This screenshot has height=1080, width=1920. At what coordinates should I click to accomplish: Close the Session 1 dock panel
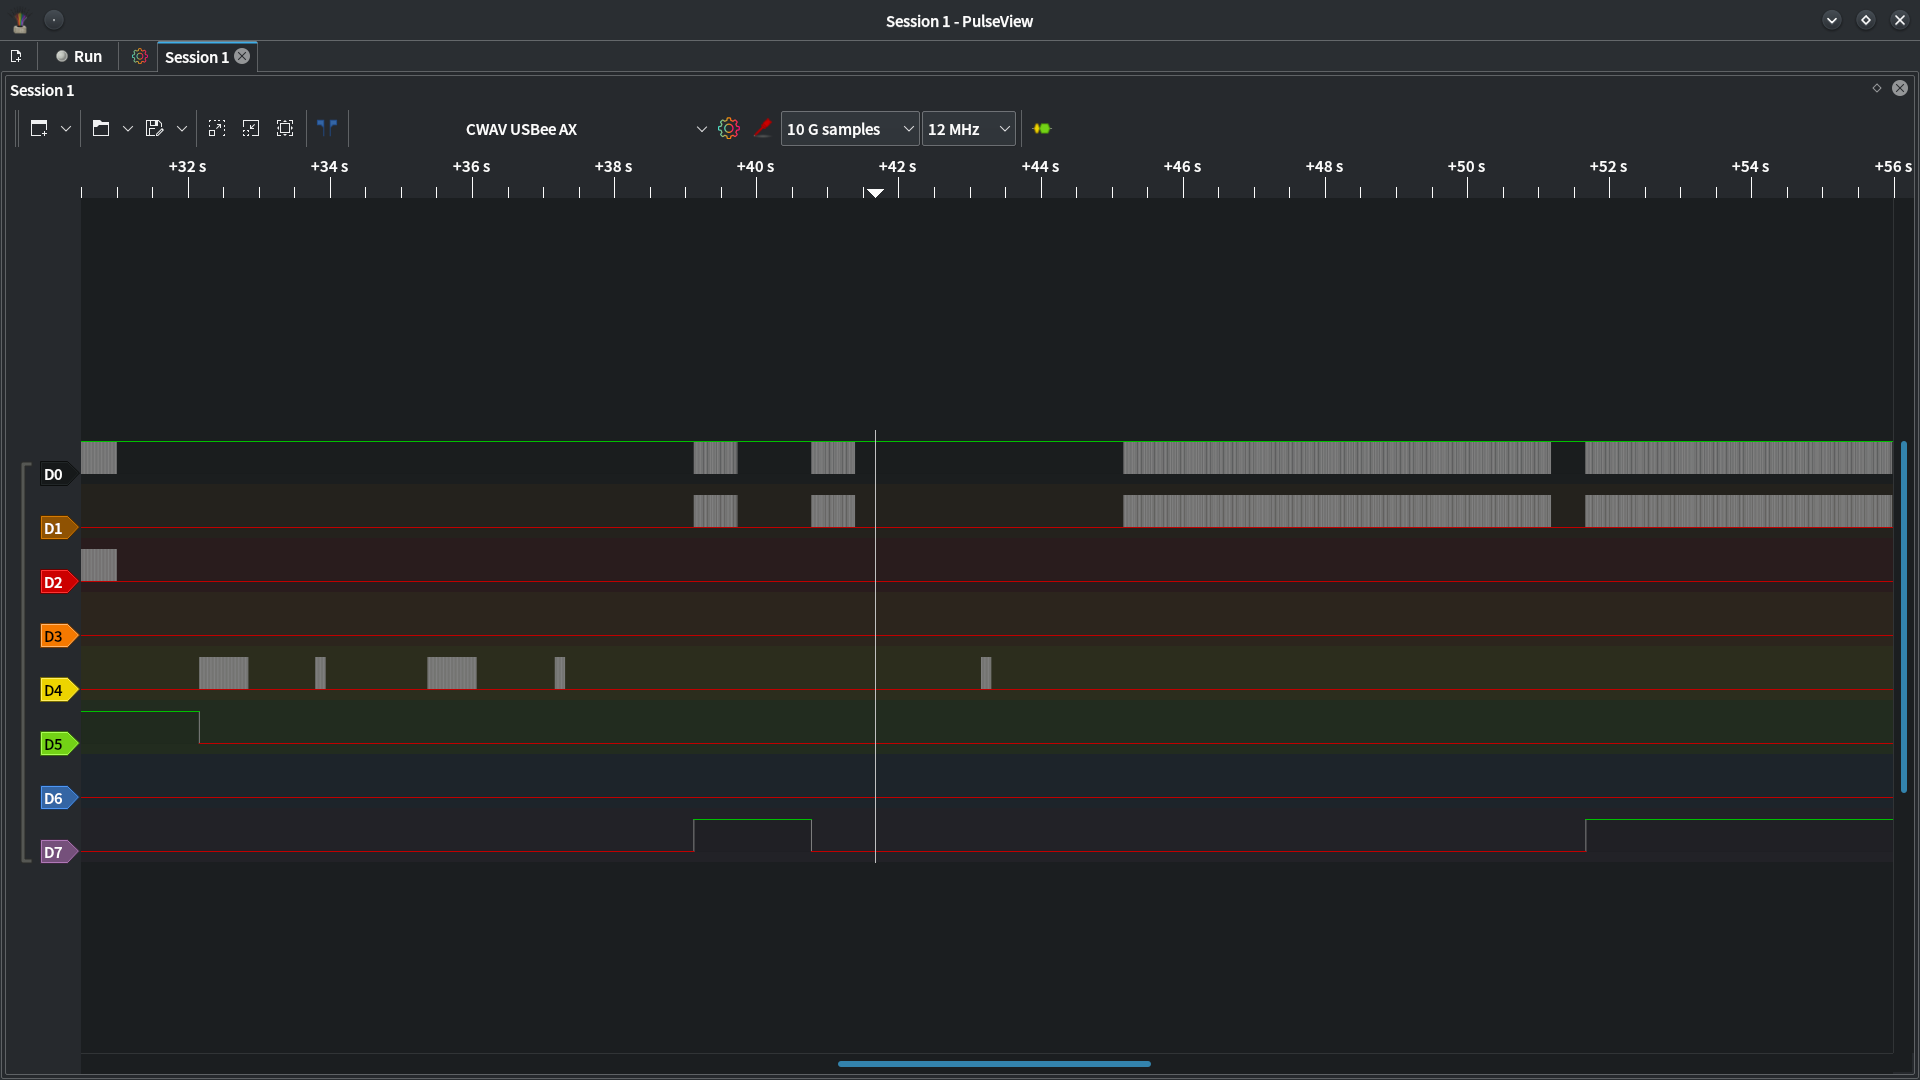click(x=1900, y=89)
